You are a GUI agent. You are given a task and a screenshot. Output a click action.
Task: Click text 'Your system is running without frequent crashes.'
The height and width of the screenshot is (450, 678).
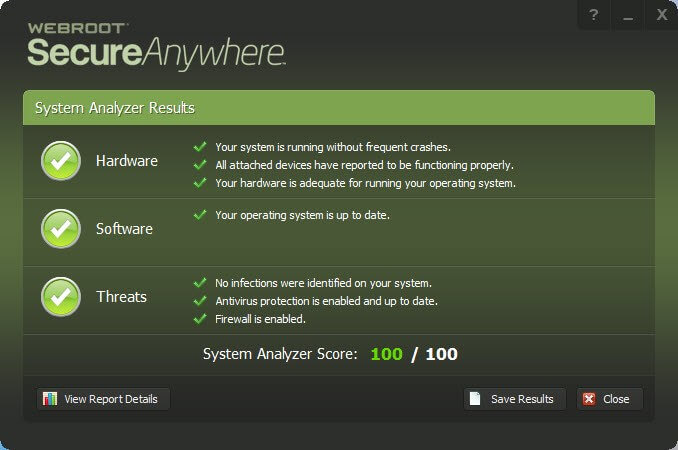pyautogui.click(x=333, y=147)
